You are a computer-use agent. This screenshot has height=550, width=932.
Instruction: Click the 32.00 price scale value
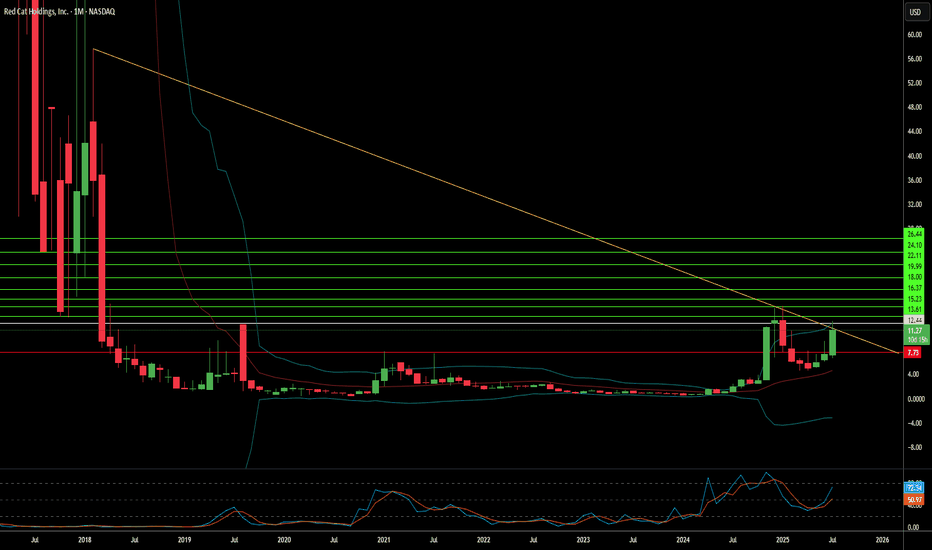point(915,204)
